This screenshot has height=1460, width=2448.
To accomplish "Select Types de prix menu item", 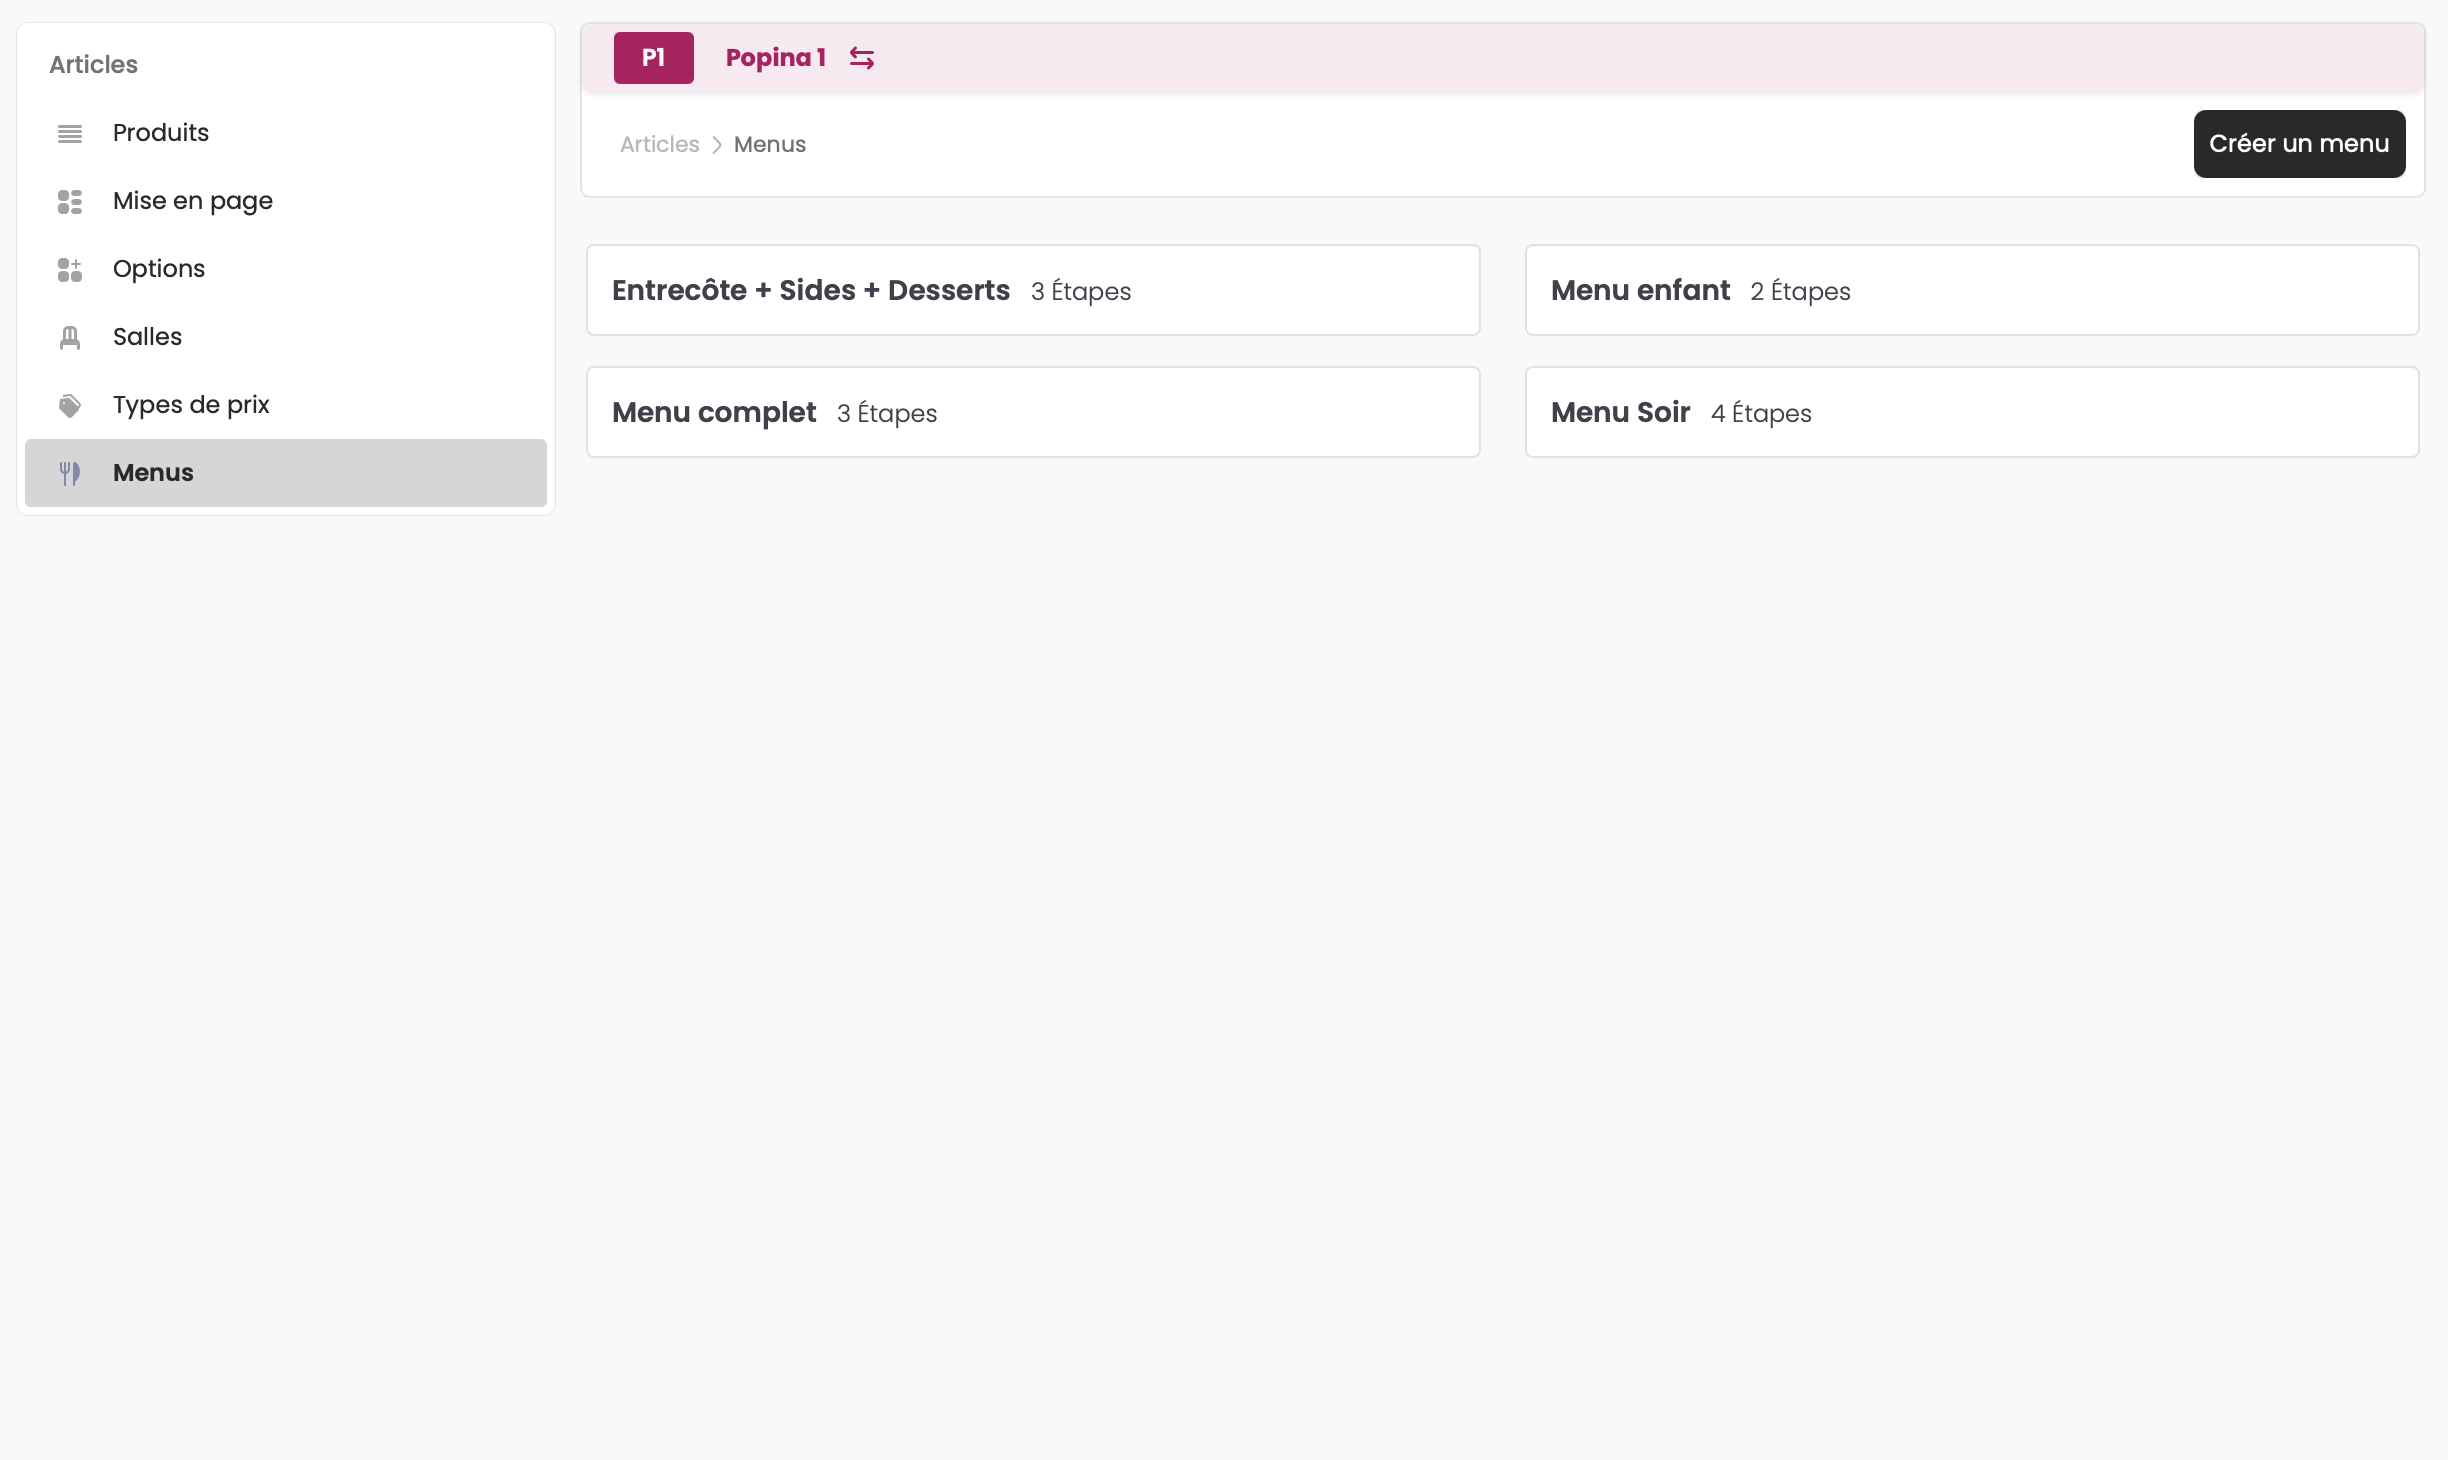I will pos(190,405).
